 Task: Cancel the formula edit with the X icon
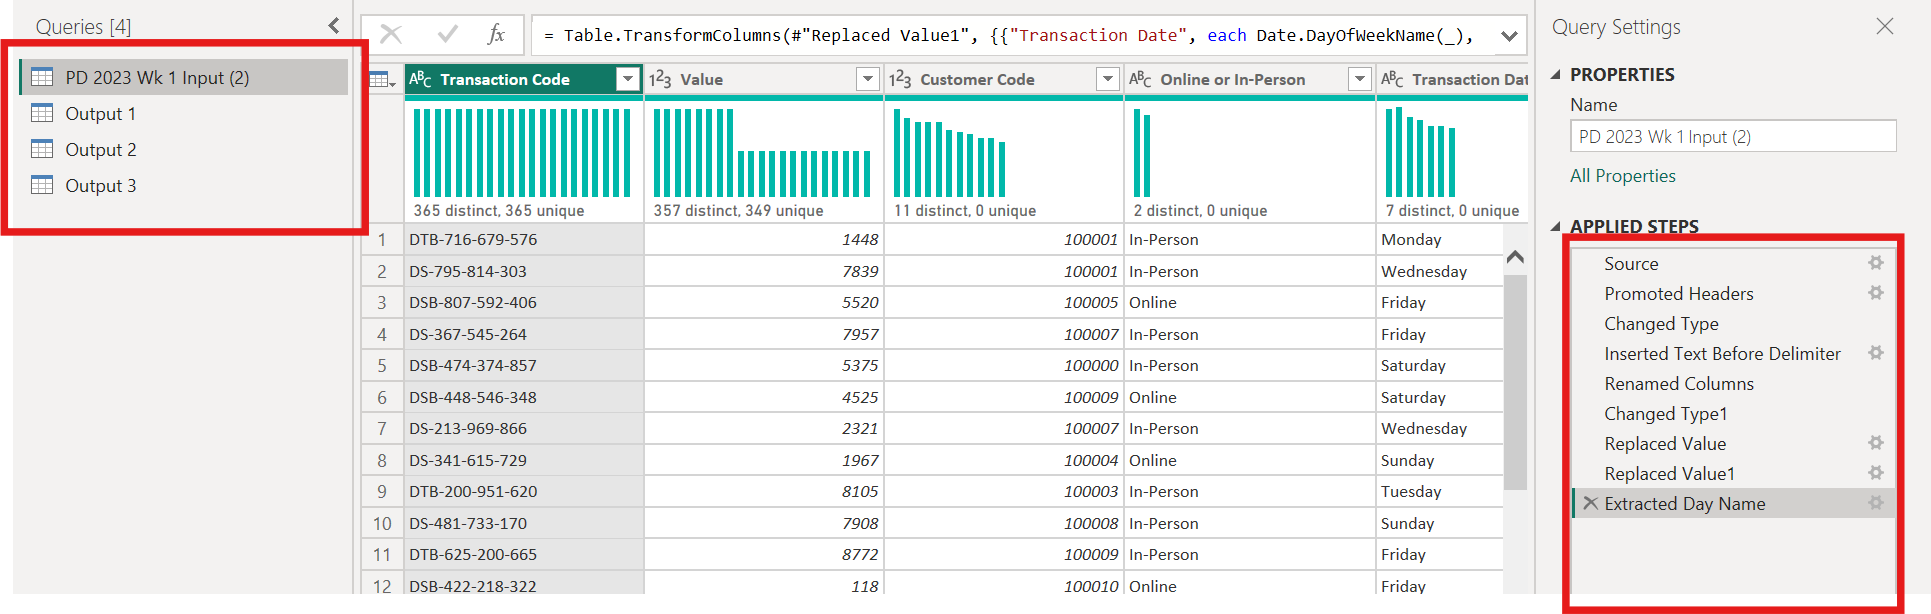391,35
